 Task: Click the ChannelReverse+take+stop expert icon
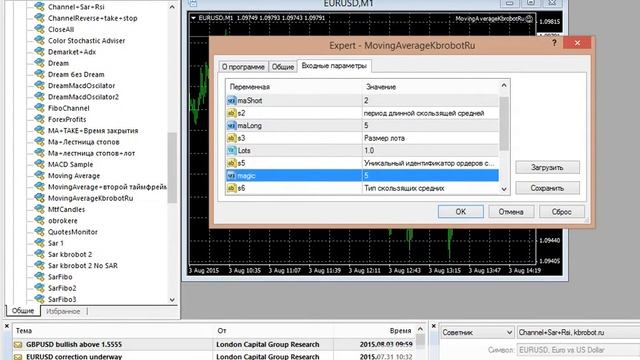(x=39, y=18)
